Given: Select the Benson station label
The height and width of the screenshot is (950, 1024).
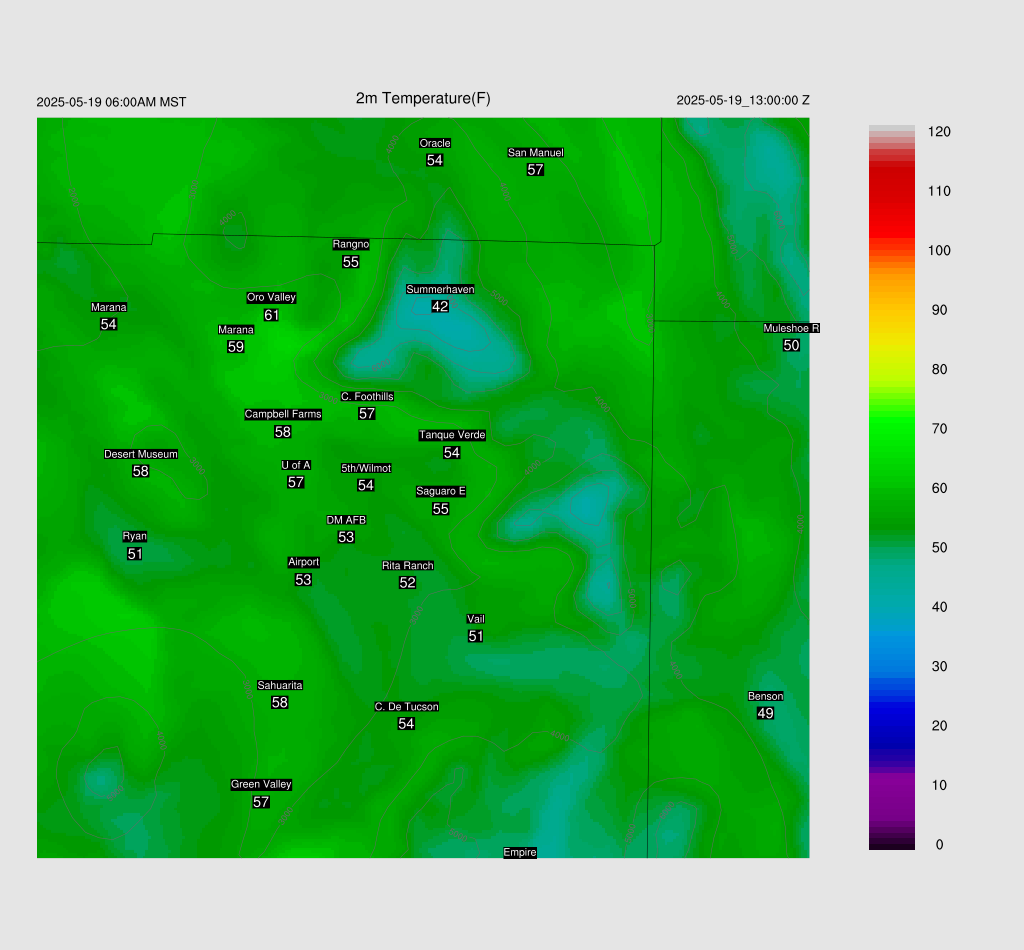Looking at the screenshot, I should (765, 696).
